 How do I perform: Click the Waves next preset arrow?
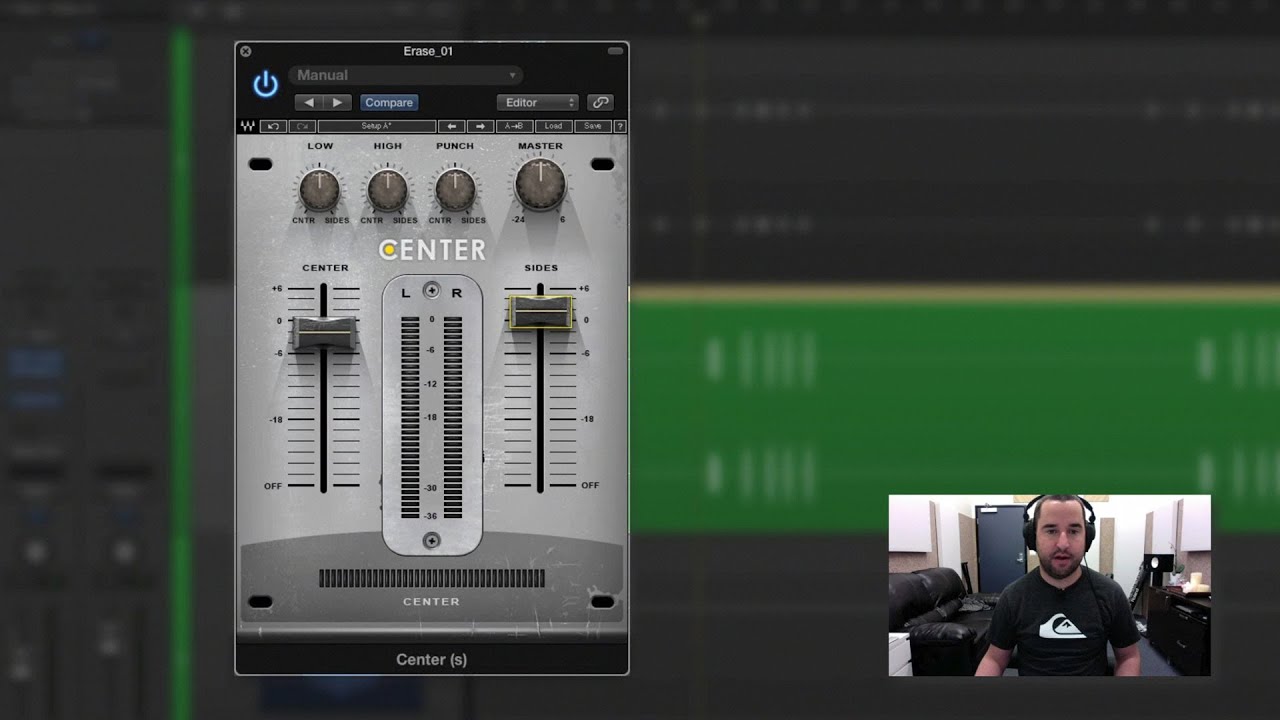click(481, 126)
